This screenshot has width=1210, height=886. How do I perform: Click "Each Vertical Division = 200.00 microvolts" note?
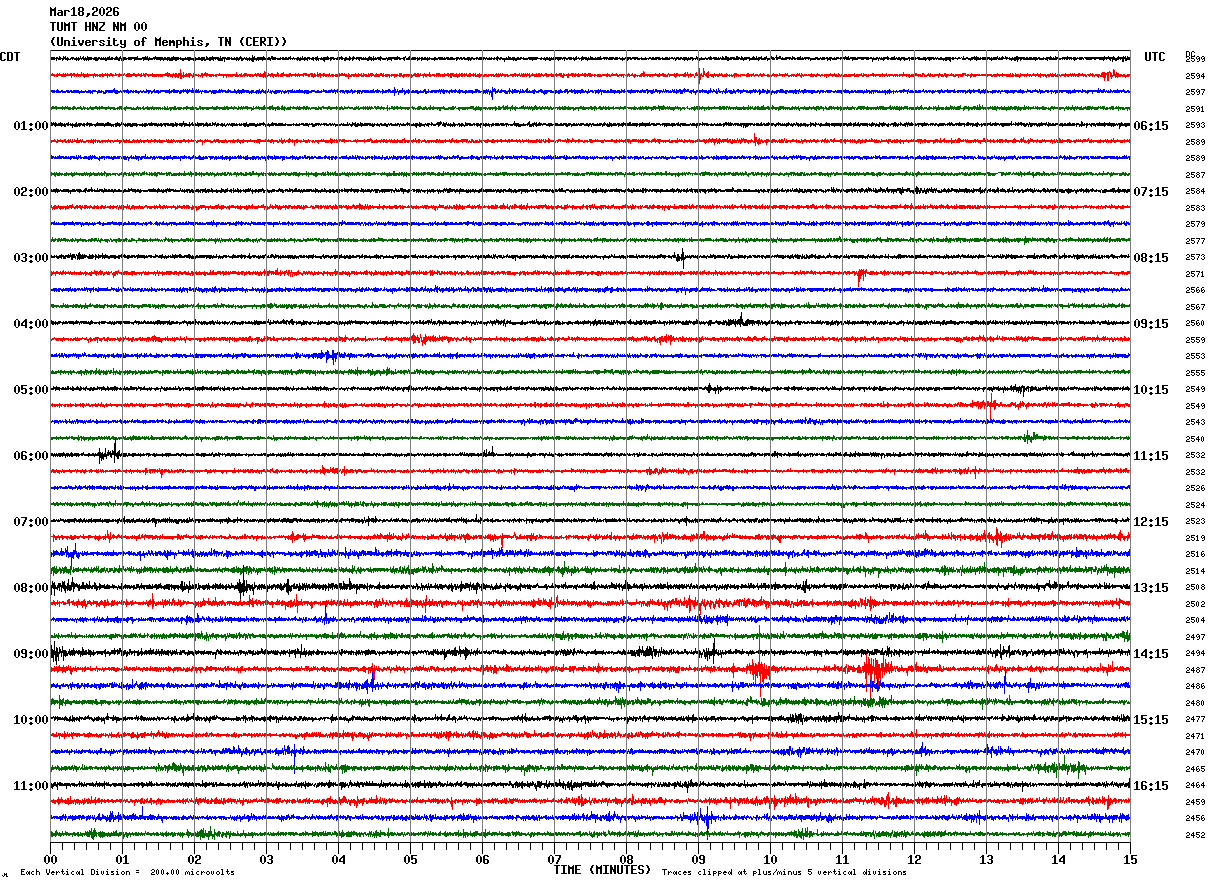coord(128,873)
